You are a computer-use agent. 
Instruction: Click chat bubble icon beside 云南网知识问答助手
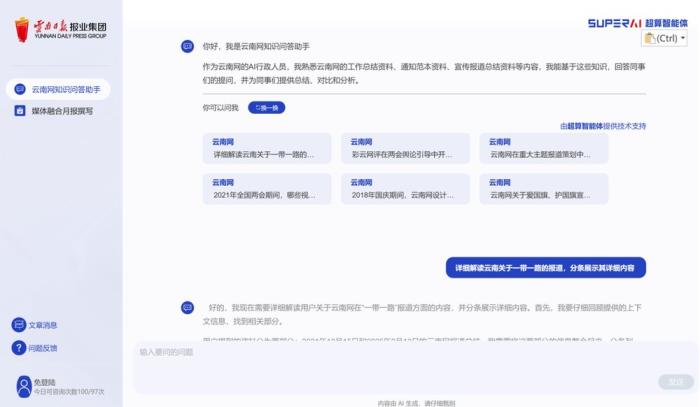click(x=20, y=89)
